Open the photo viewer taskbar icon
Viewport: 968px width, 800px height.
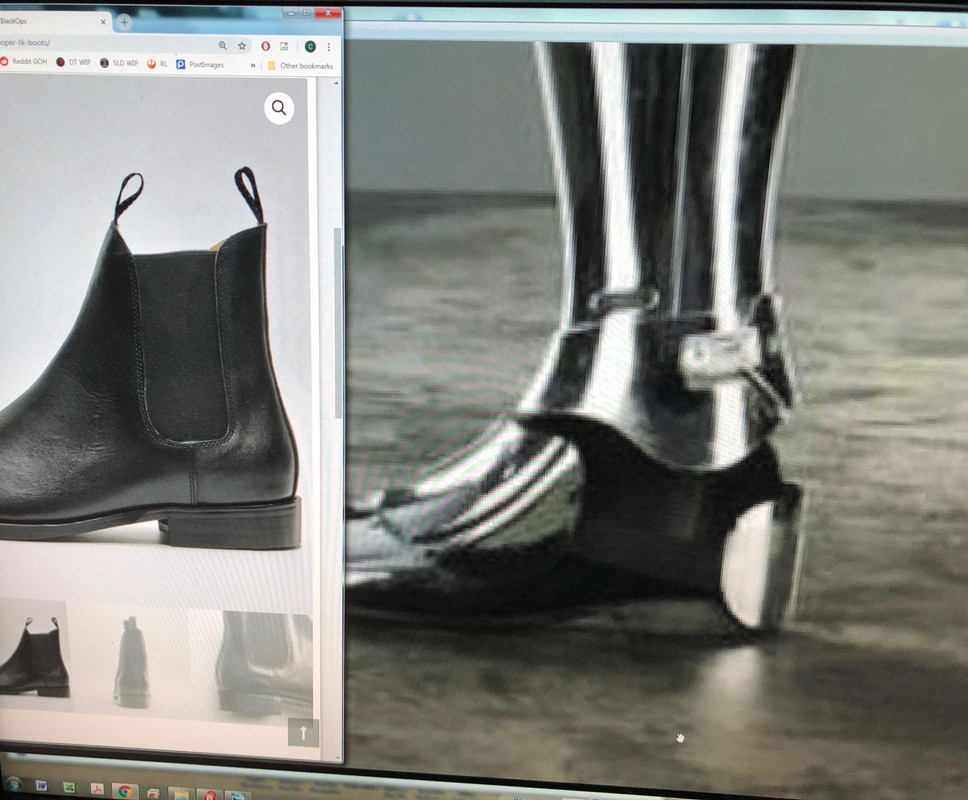pyautogui.click(x=238, y=796)
